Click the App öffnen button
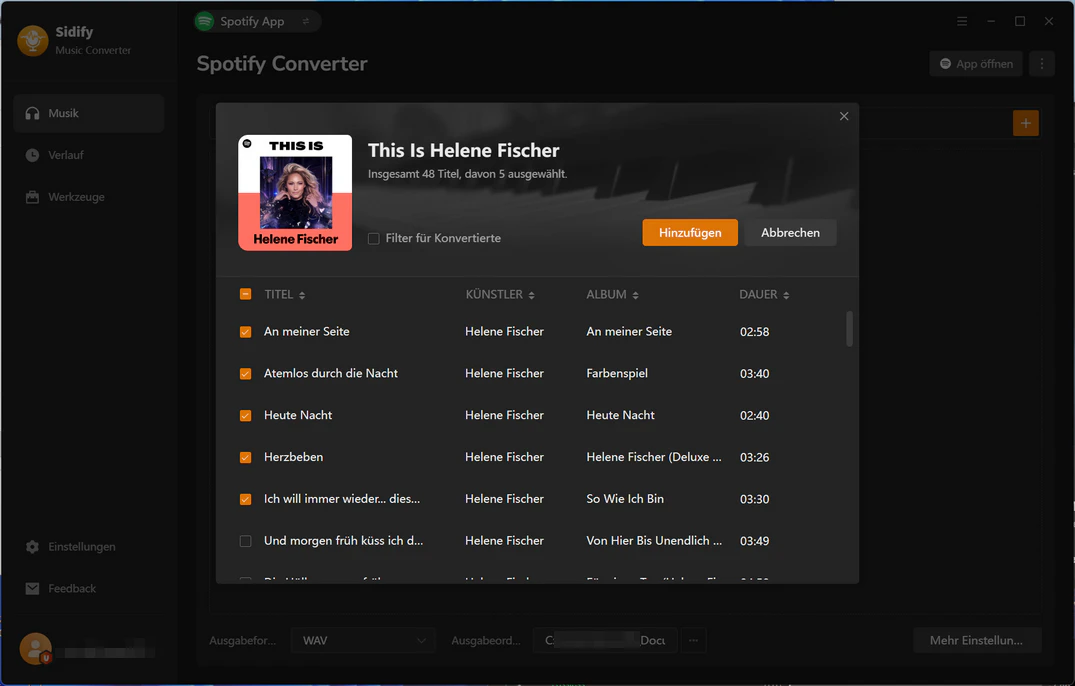Image resolution: width=1075 pixels, height=686 pixels. pyautogui.click(x=976, y=64)
